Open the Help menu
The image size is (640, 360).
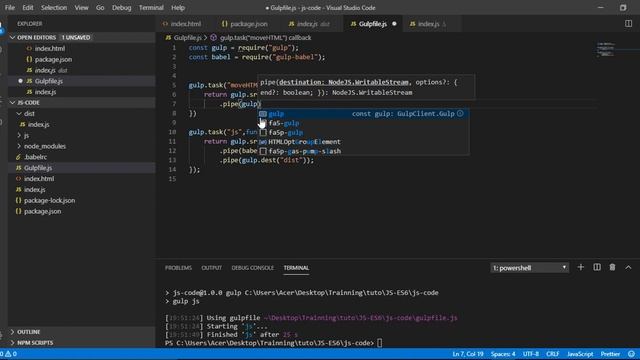tap(178, 8)
